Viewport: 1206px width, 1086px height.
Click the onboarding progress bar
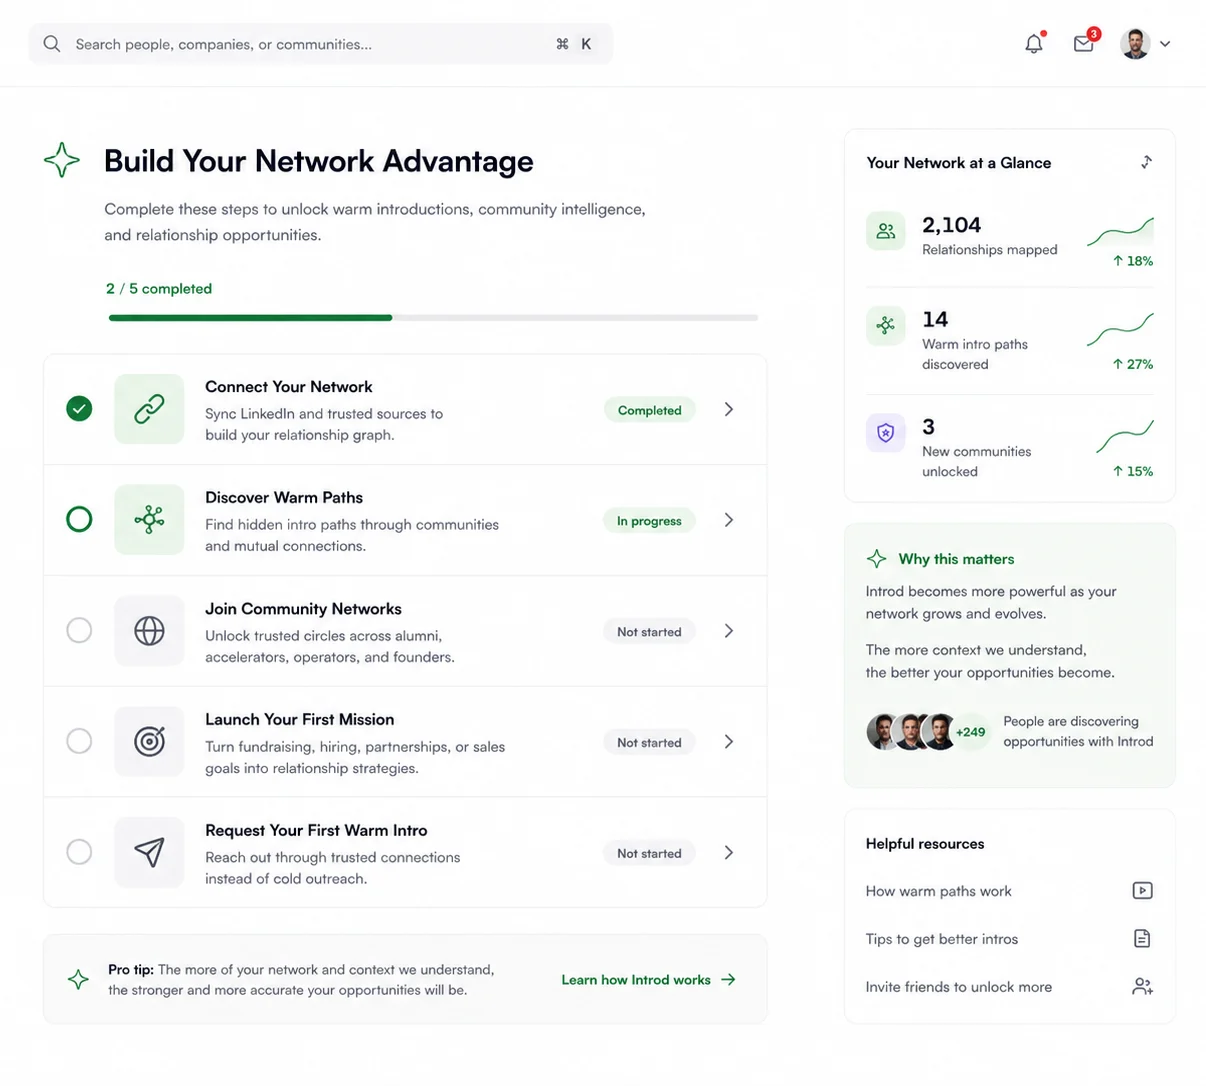point(433,318)
